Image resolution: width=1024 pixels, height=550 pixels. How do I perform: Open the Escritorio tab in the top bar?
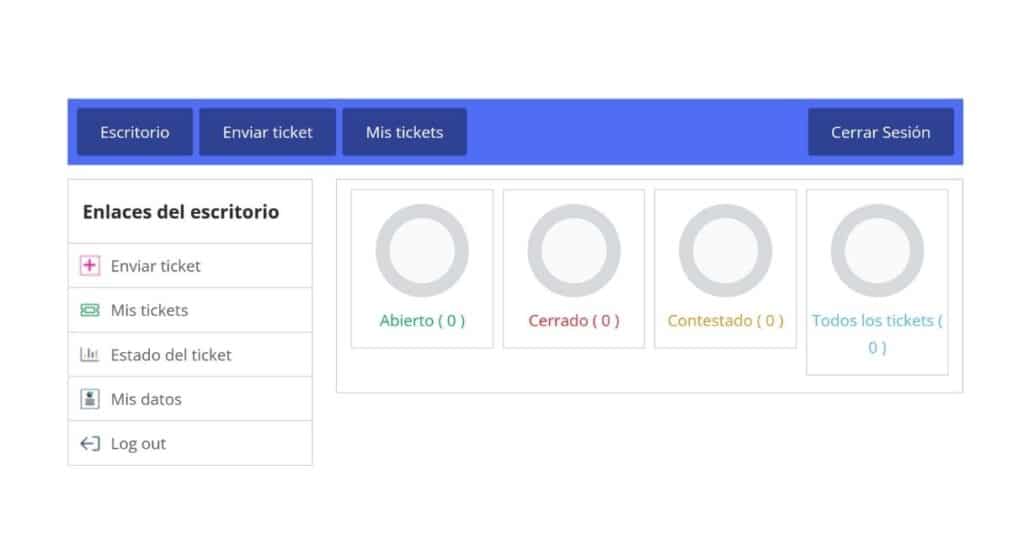click(135, 132)
